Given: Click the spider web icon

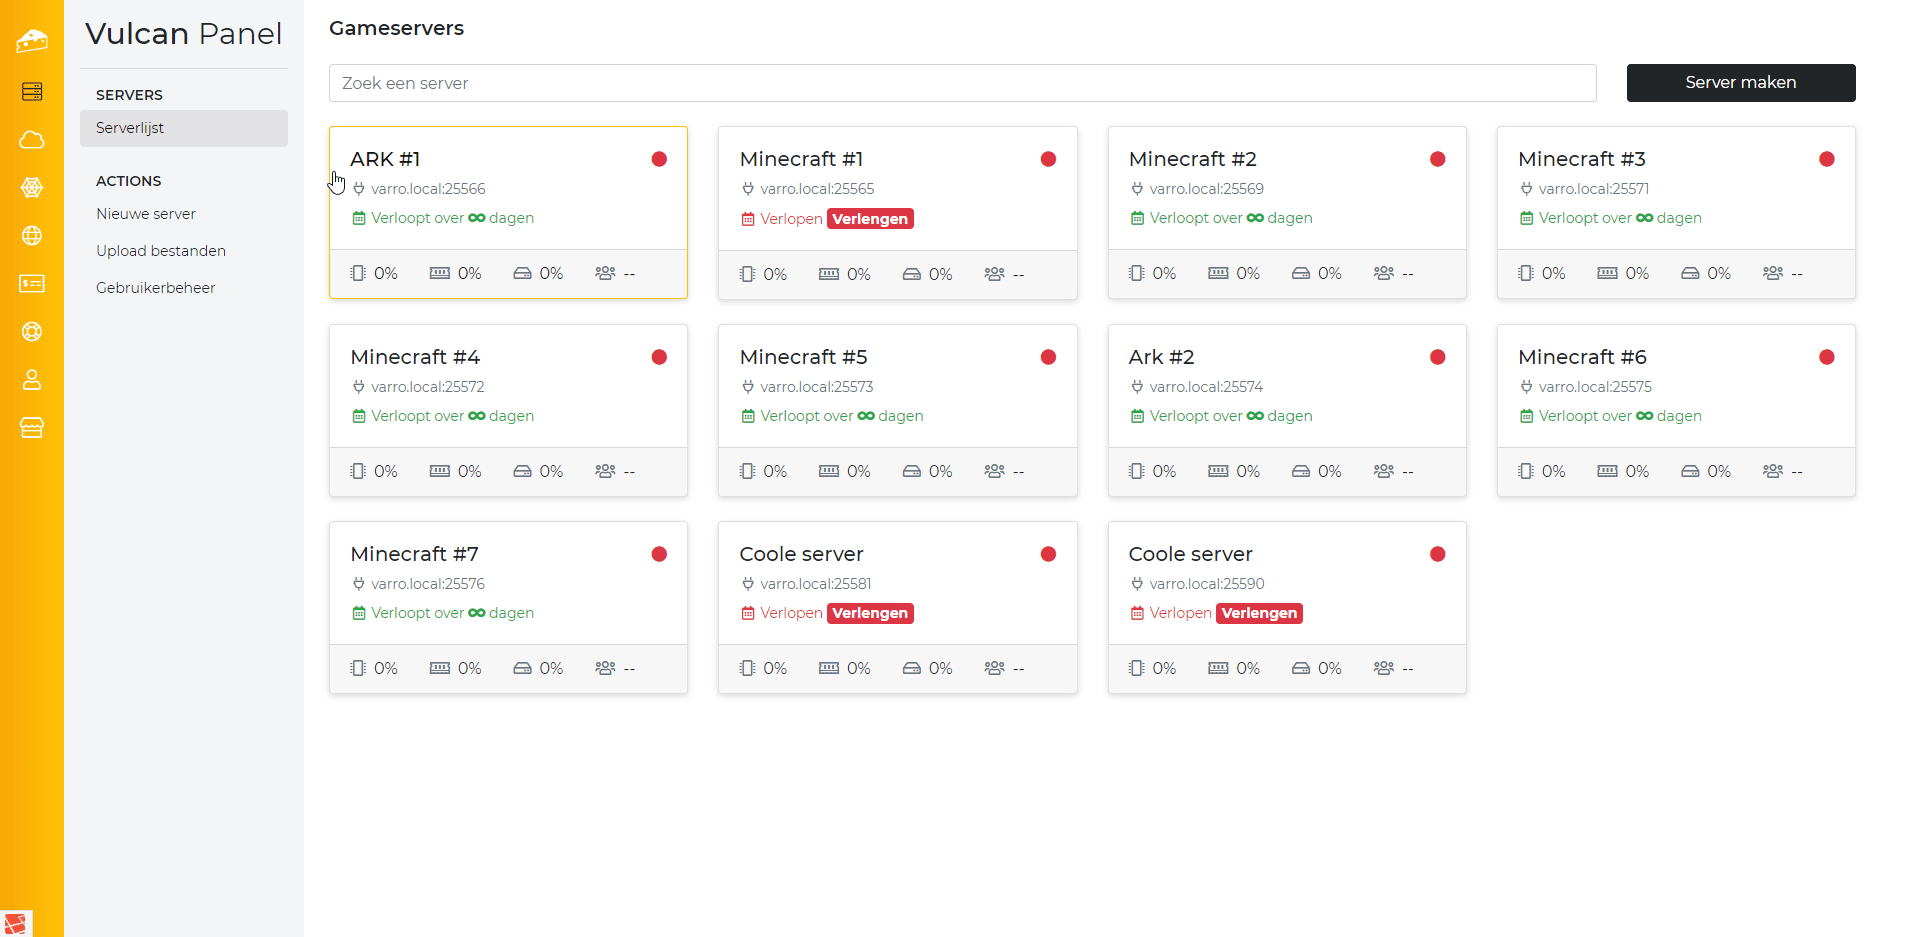Looking at the screenshot, I should (x=32, y=188).
